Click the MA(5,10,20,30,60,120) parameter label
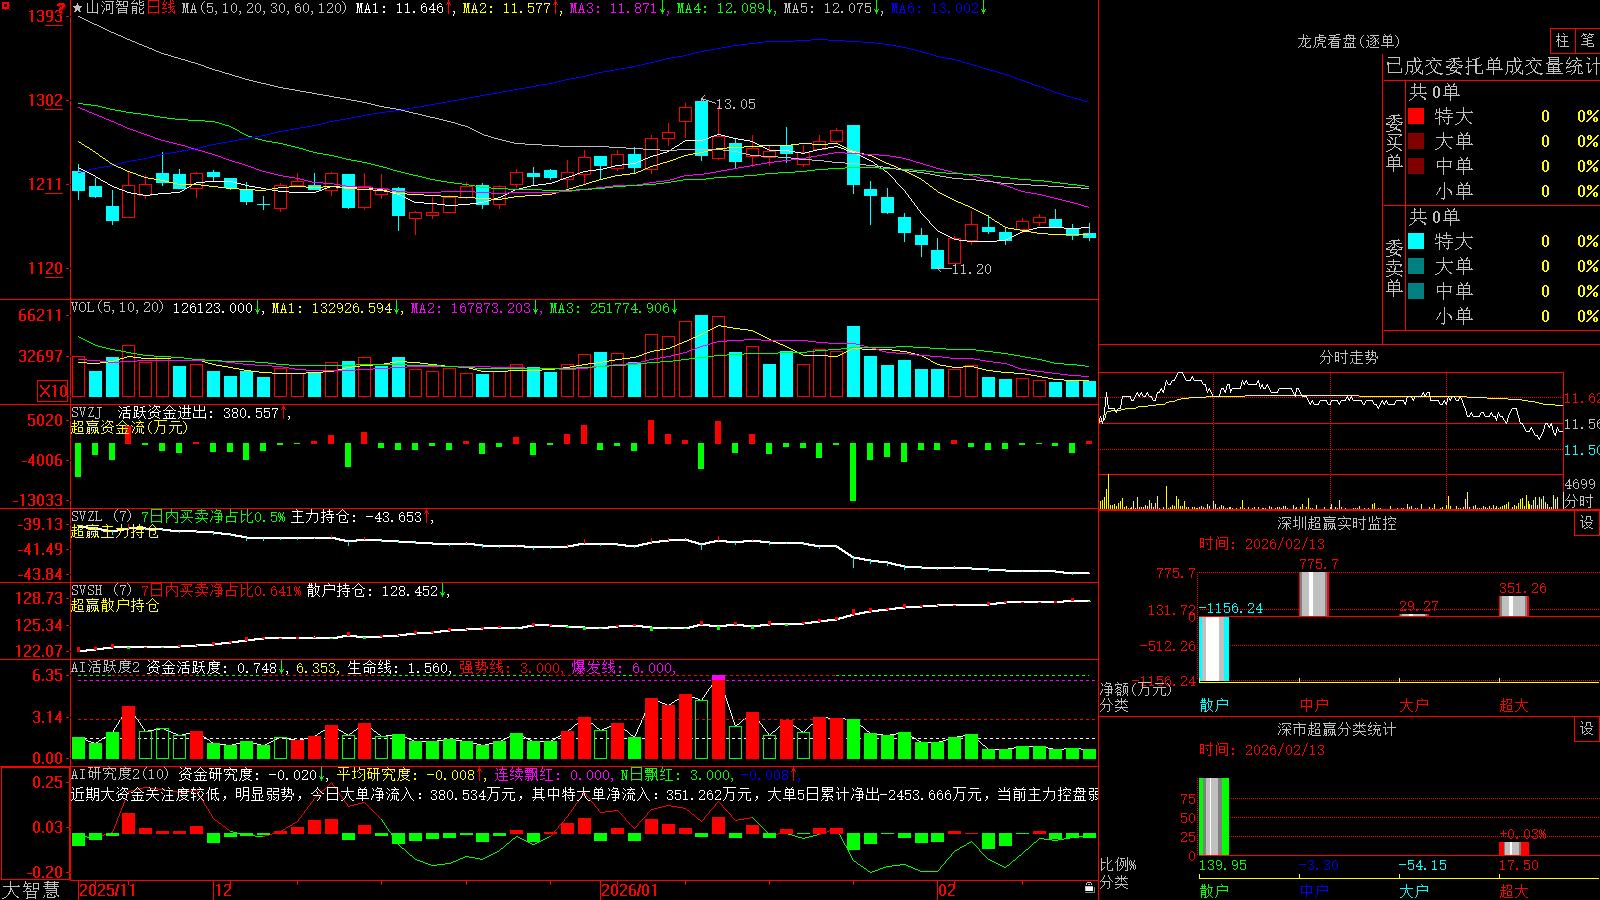Viewport: 1600px width, 900px height. point(264,8)
